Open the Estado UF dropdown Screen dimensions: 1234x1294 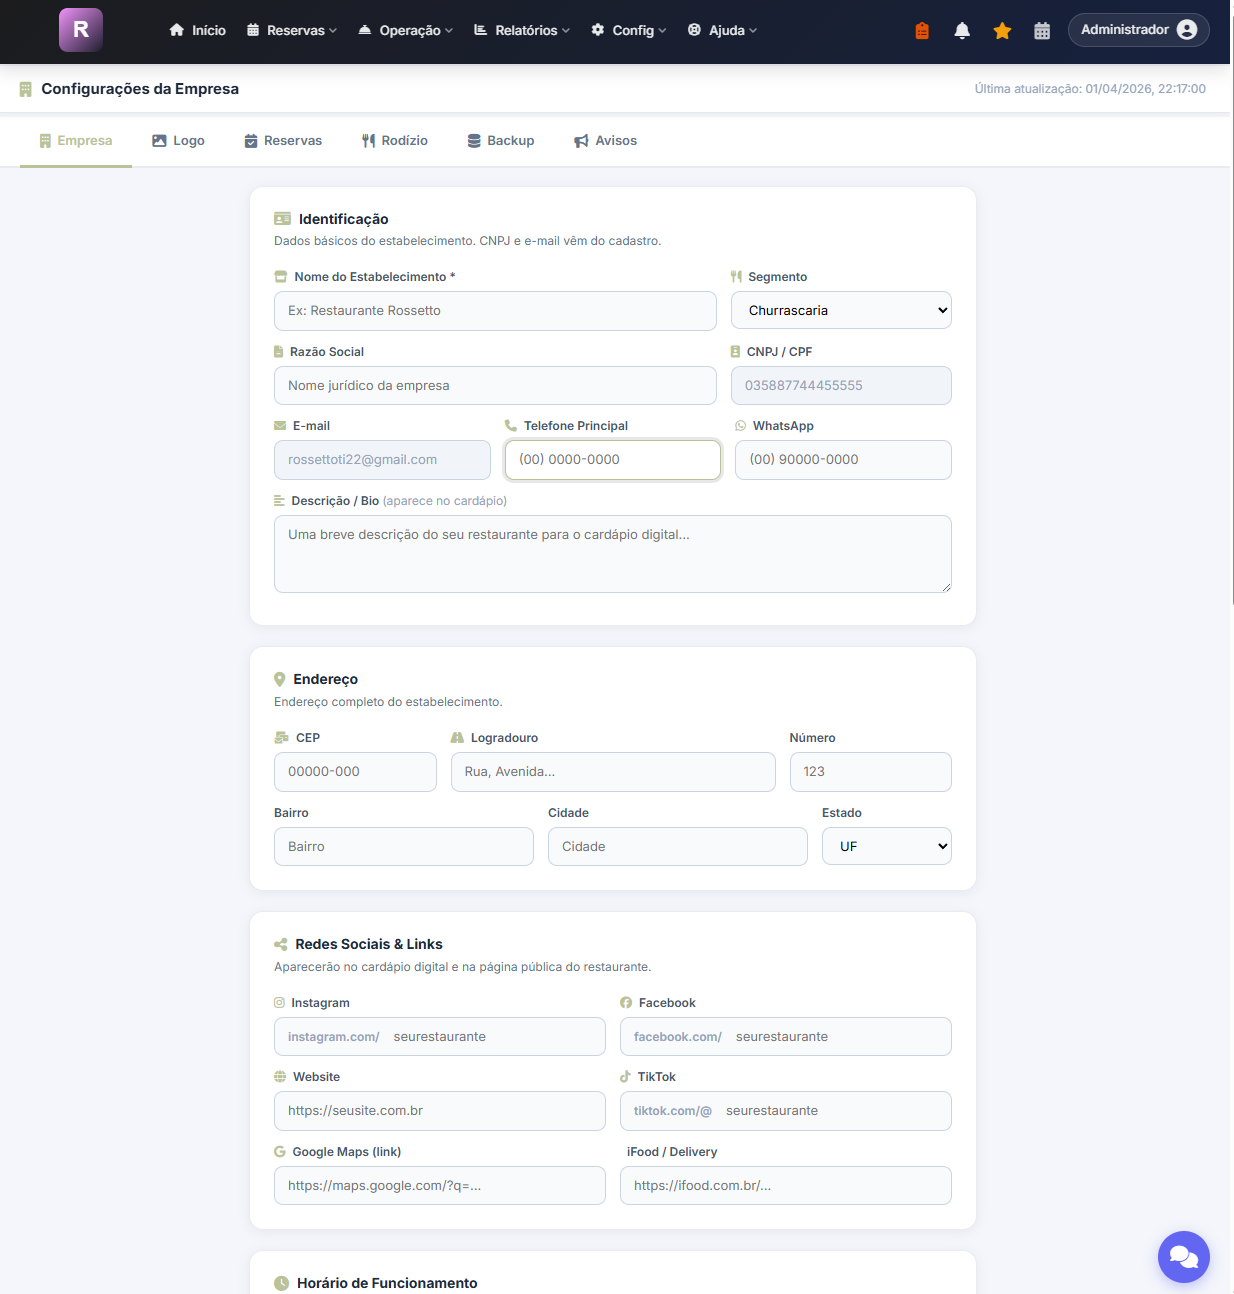tap(886, 846)
